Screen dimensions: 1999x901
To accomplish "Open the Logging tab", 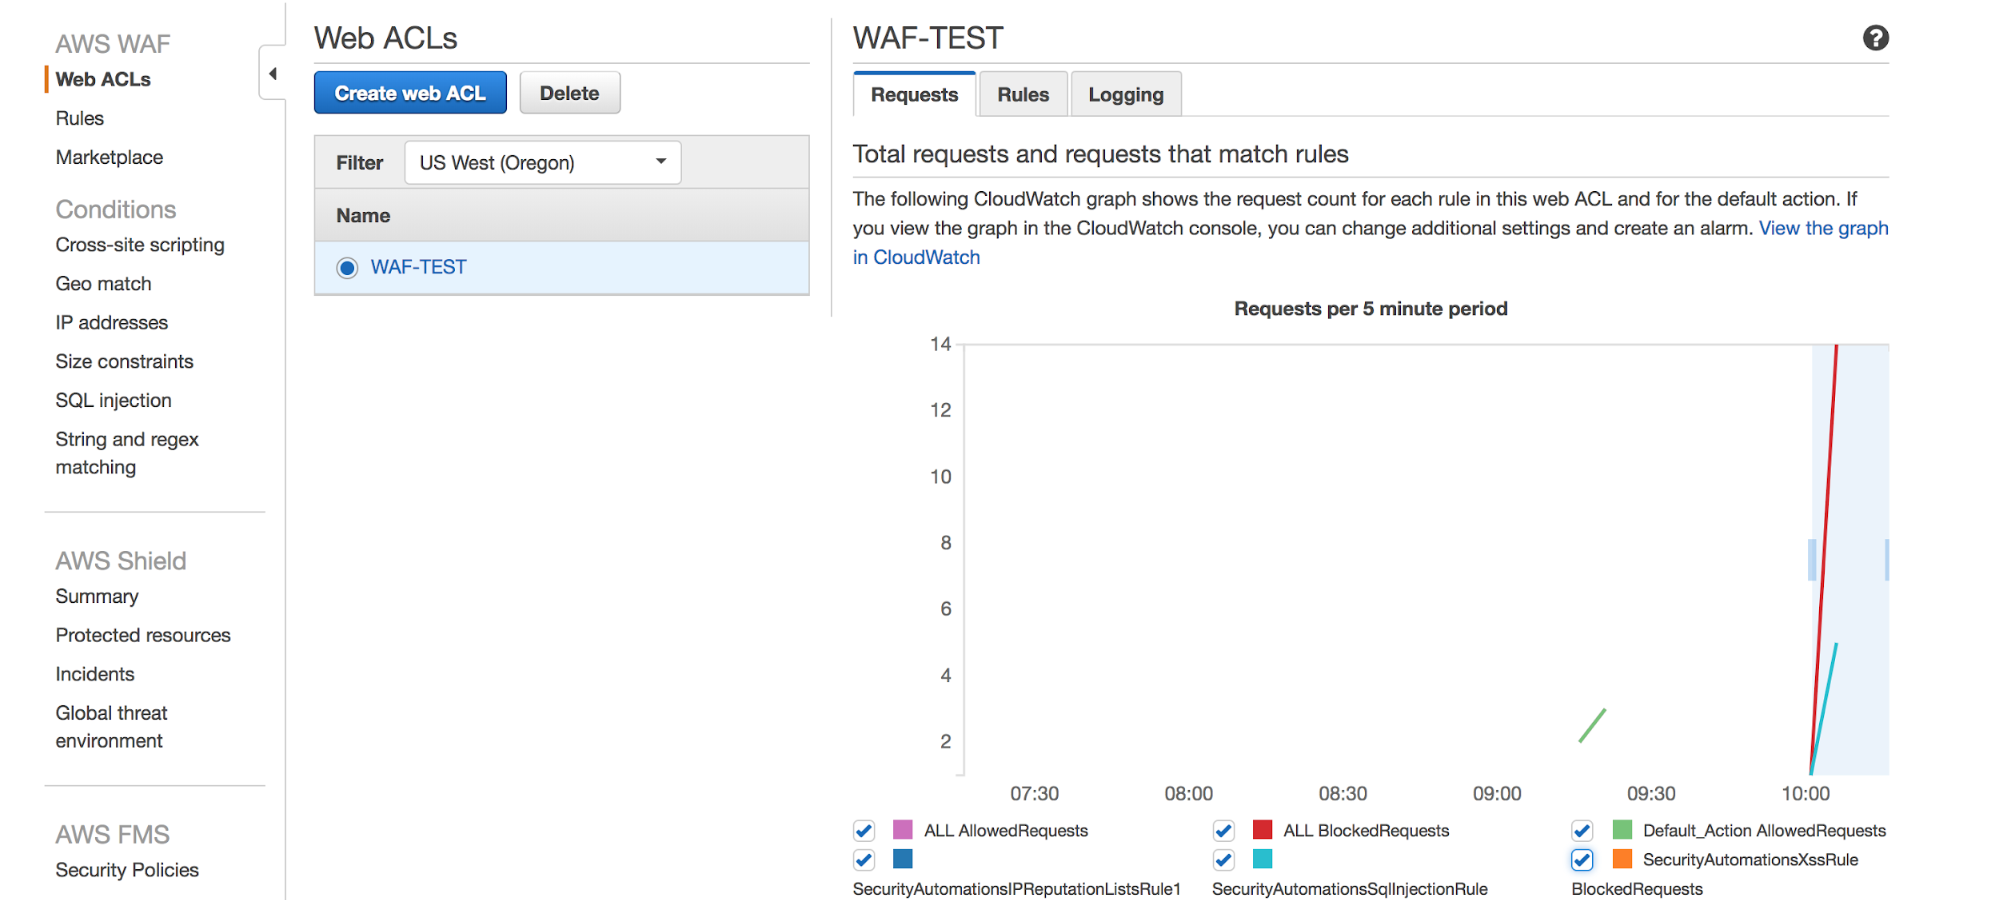I will (x=1126, y=93).
